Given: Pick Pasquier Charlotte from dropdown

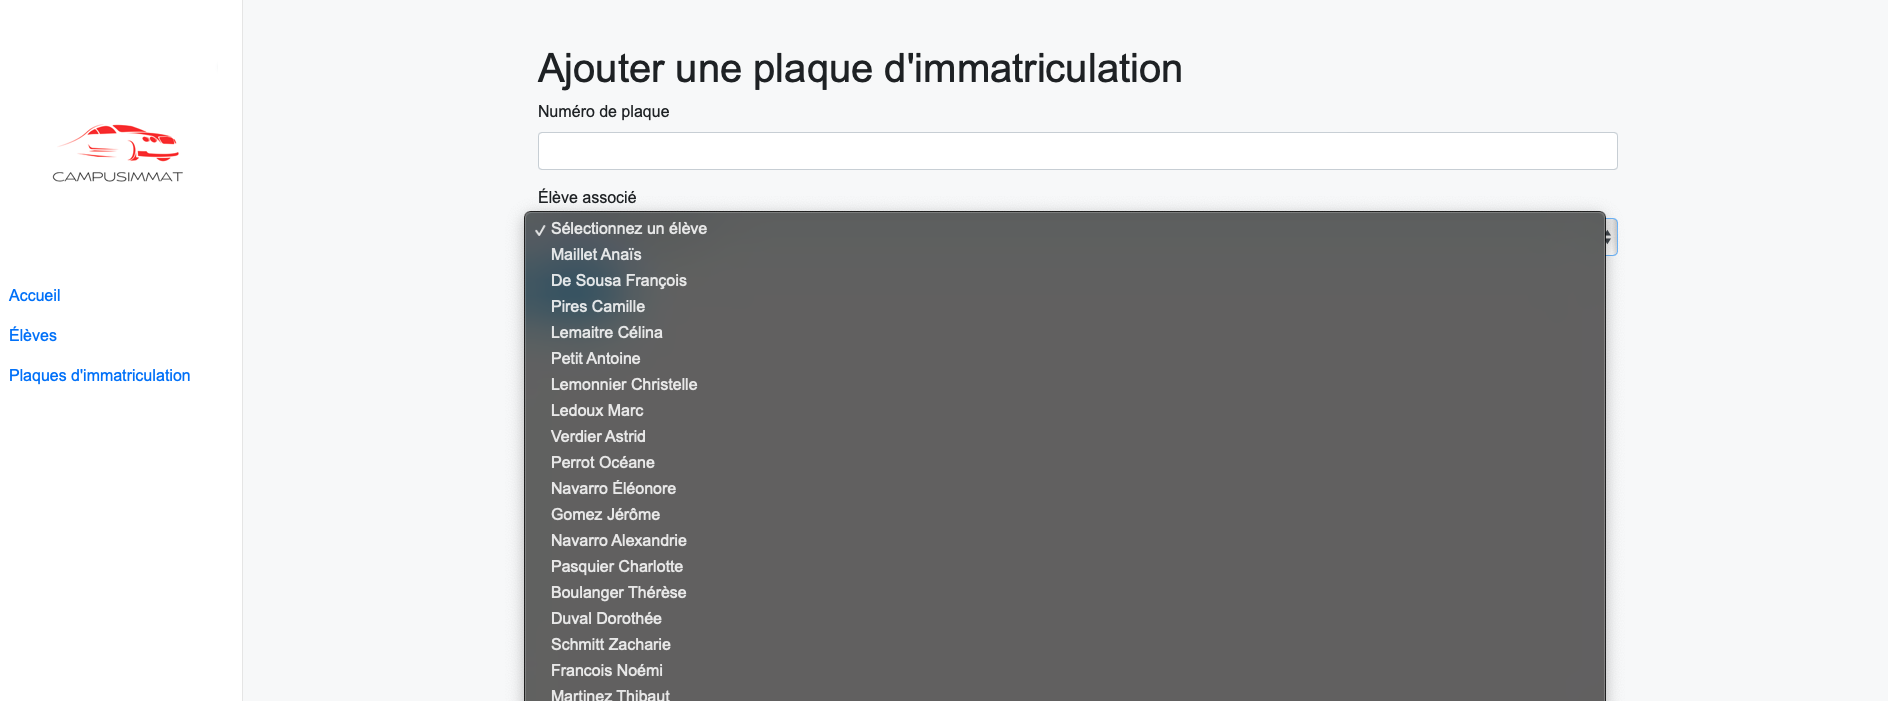Looking at the screenshot, I should pos(1065,567).
